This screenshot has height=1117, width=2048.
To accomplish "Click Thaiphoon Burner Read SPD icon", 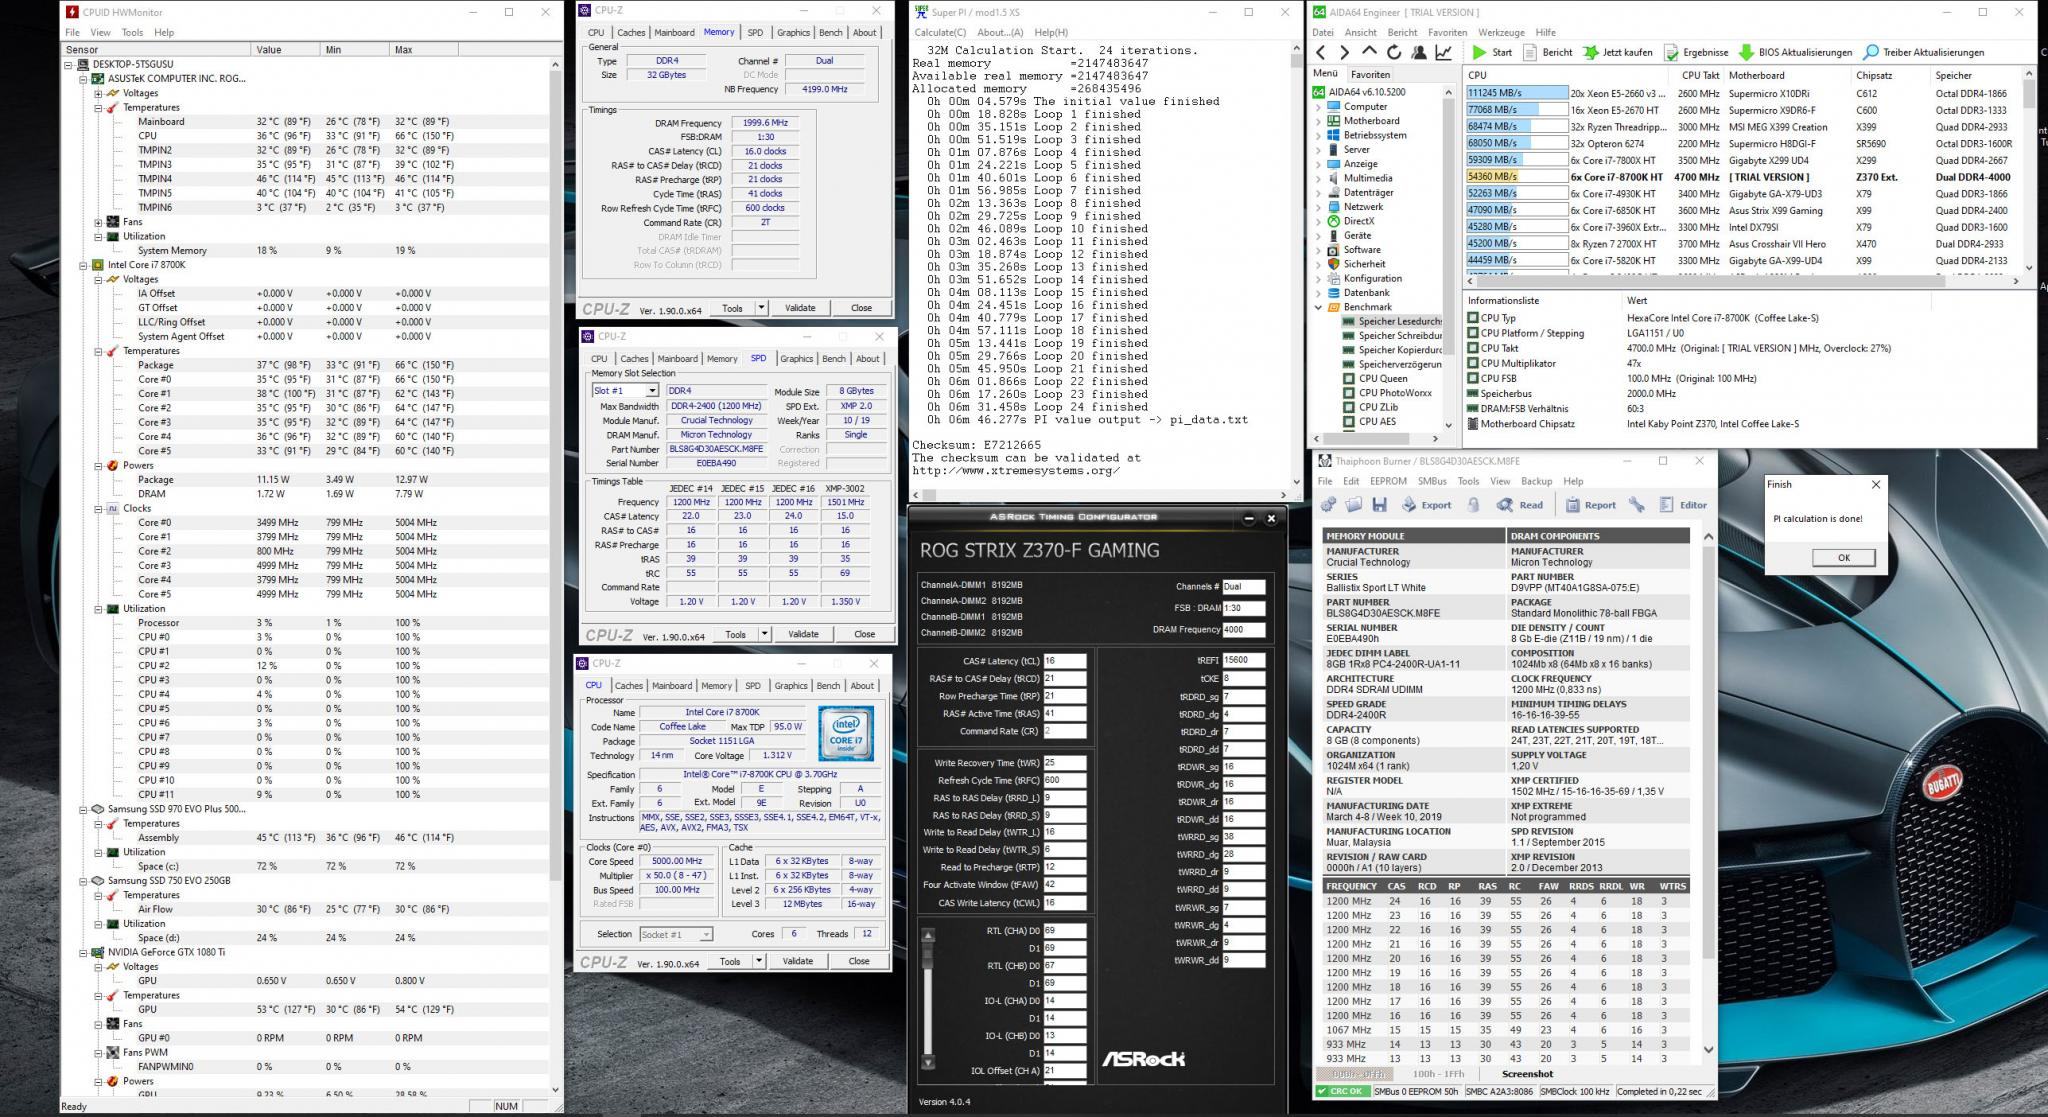I will coord(1504,505).
